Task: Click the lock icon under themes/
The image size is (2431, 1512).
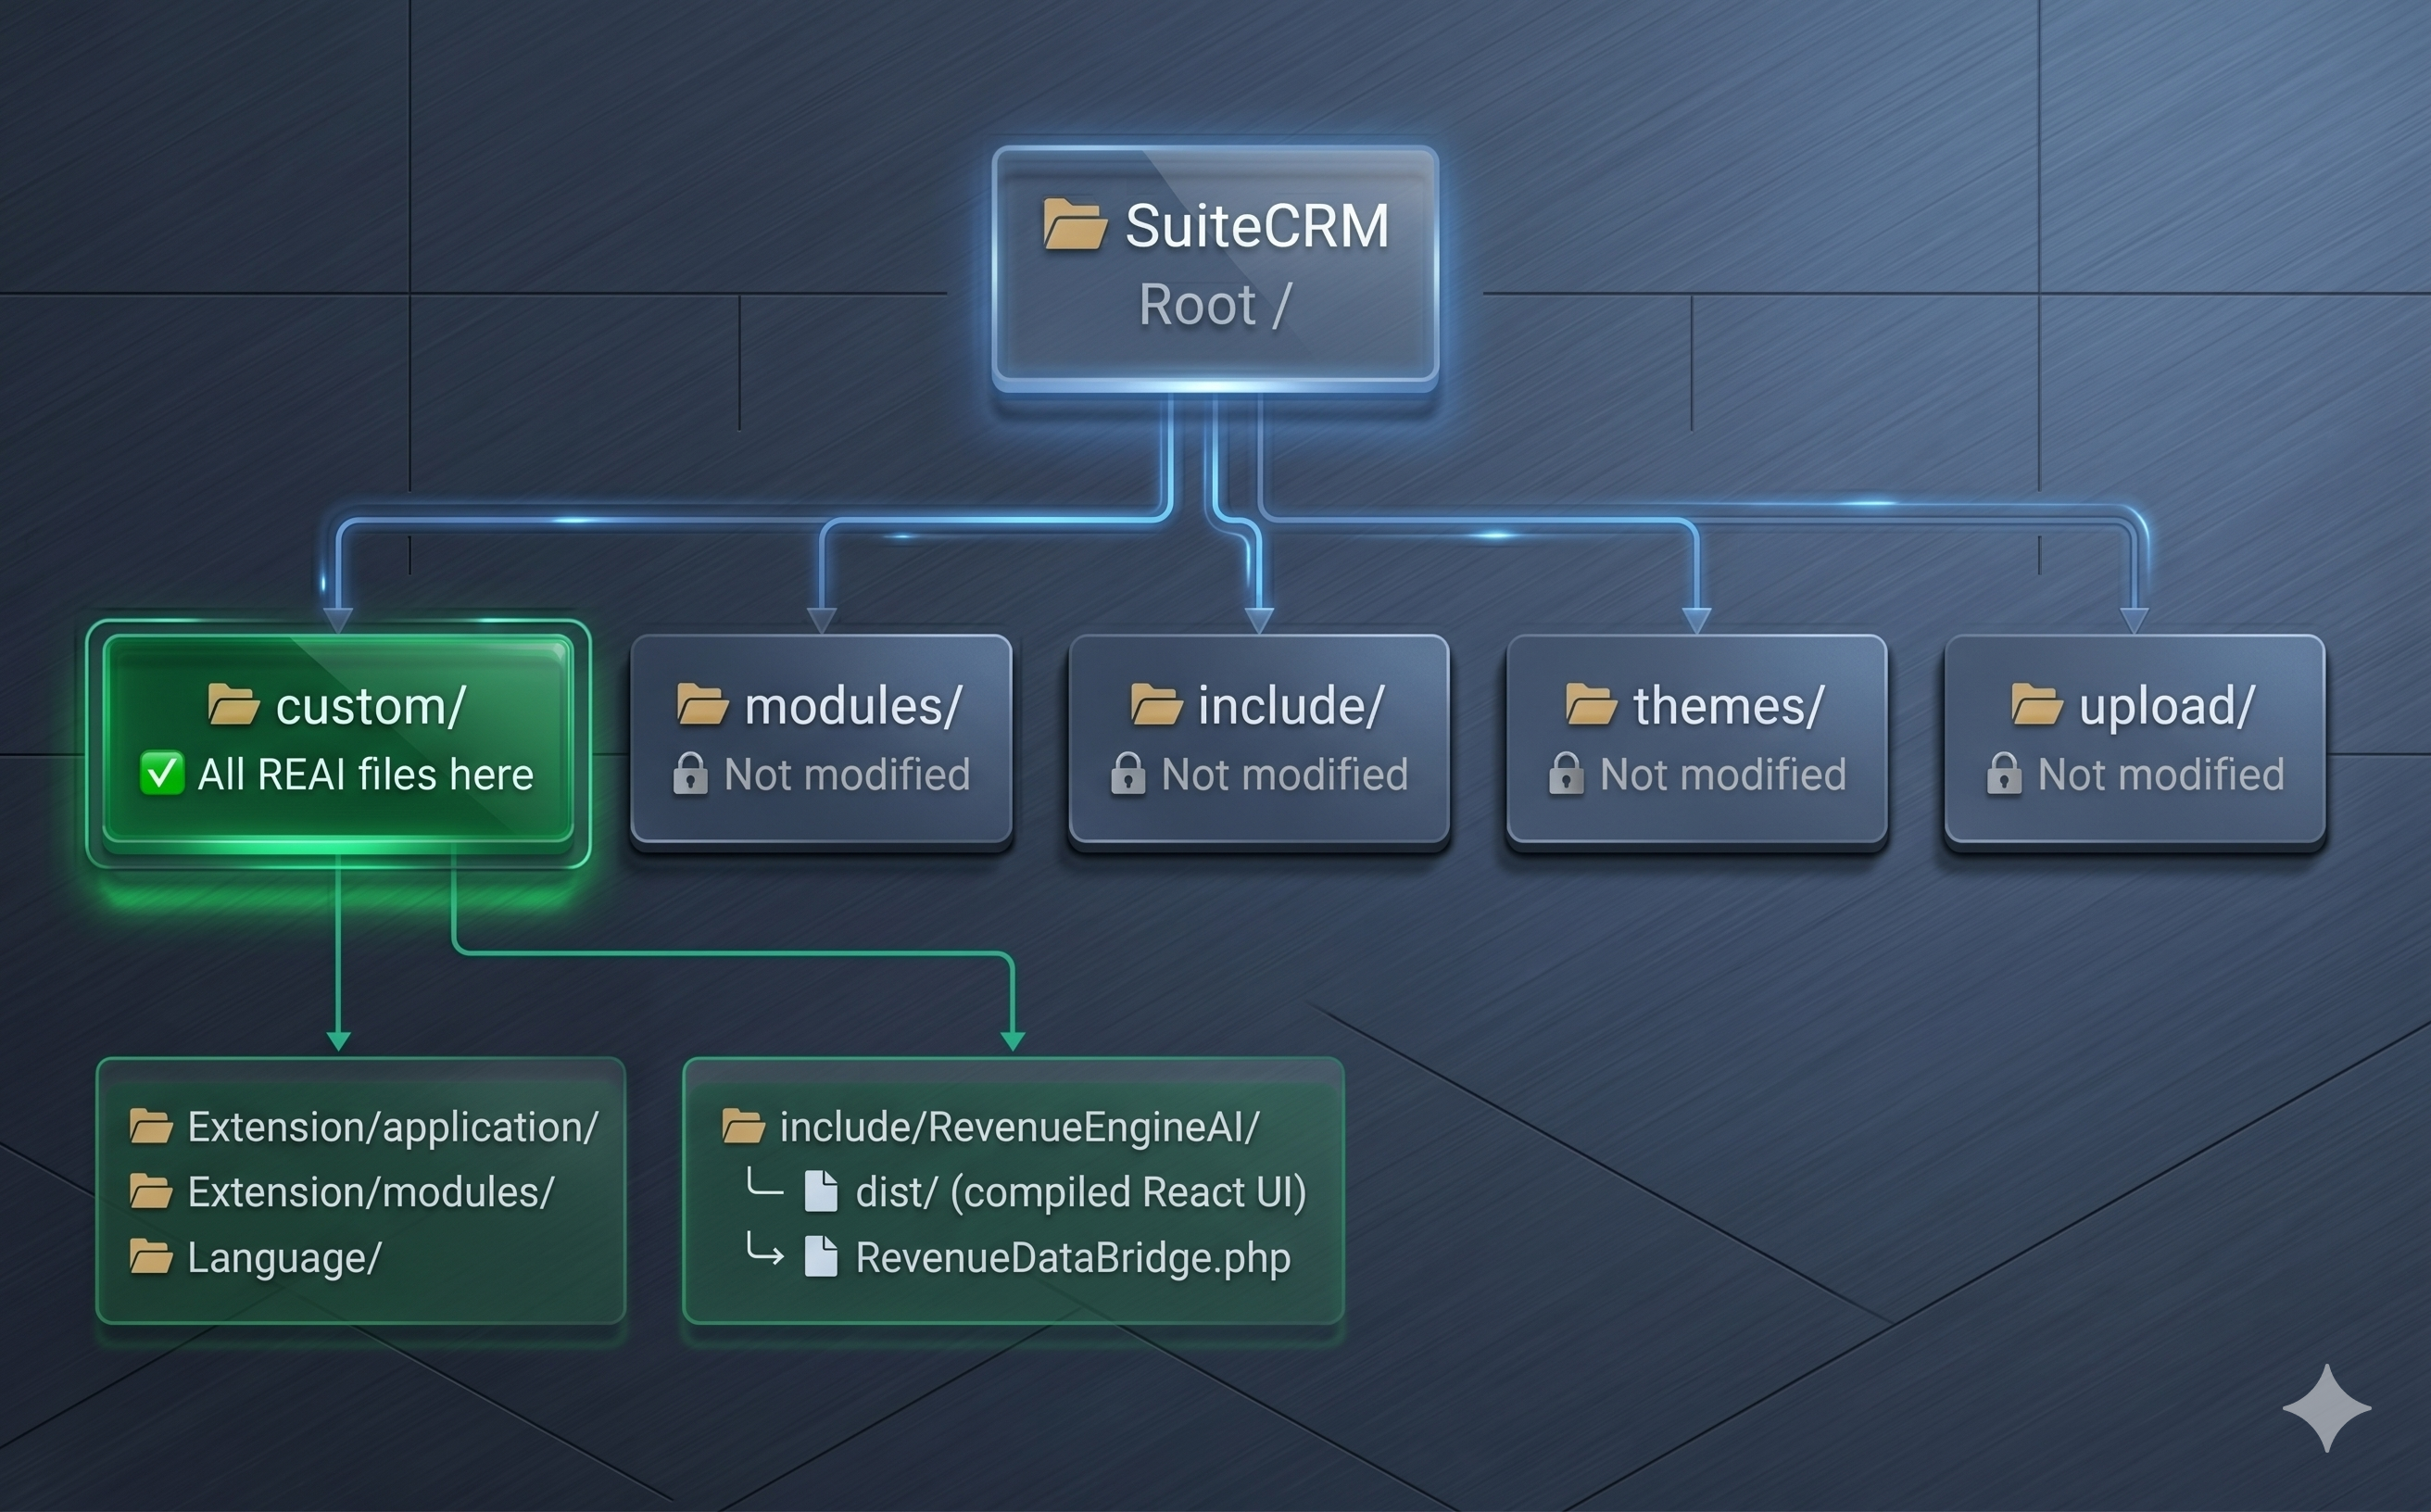Action: 1566,773
